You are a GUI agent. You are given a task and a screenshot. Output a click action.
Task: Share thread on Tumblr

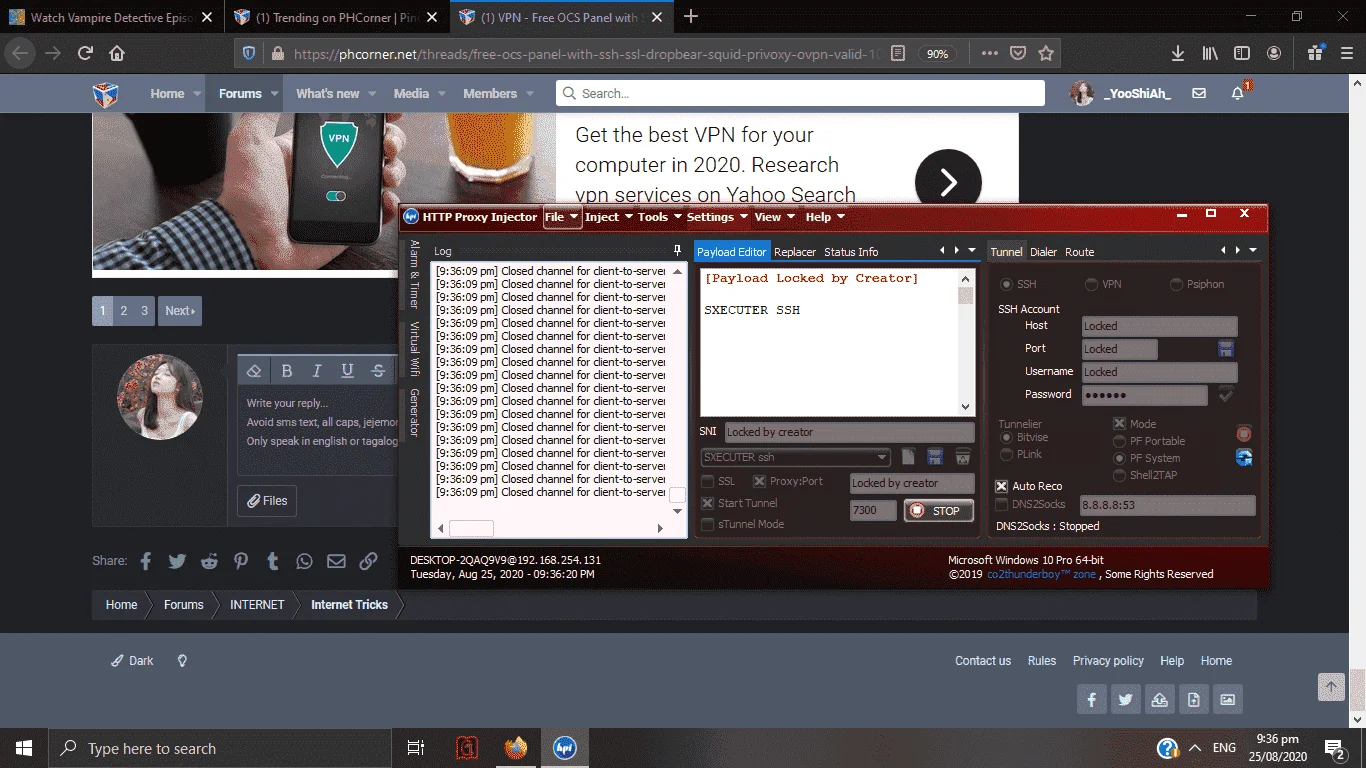coord(272,561)
